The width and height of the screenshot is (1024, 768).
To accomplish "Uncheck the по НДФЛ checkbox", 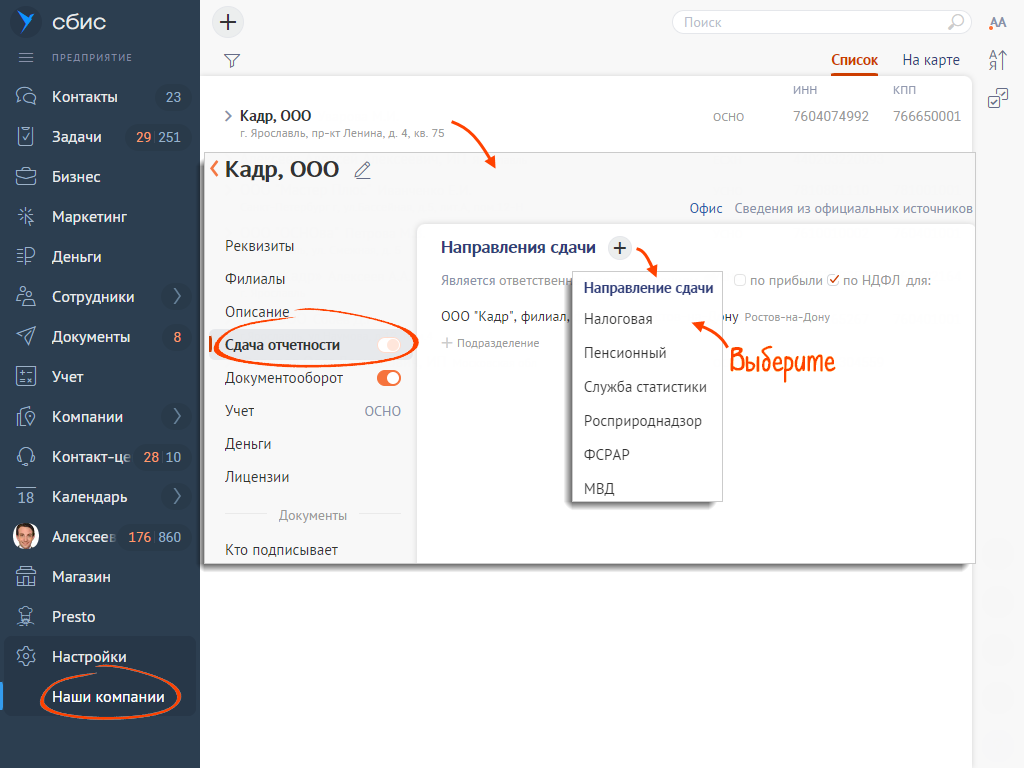I will (833, 280).
